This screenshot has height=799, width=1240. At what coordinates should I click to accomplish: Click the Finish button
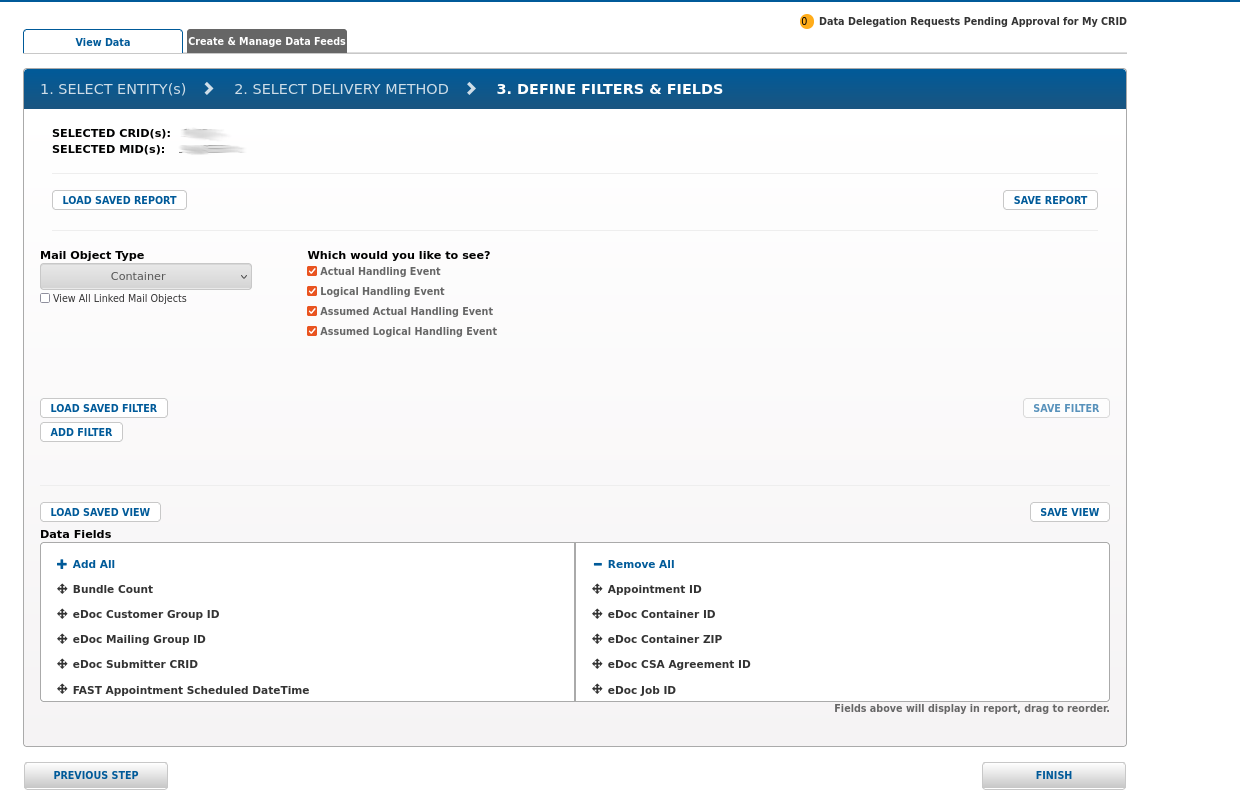pos(1054,775)
